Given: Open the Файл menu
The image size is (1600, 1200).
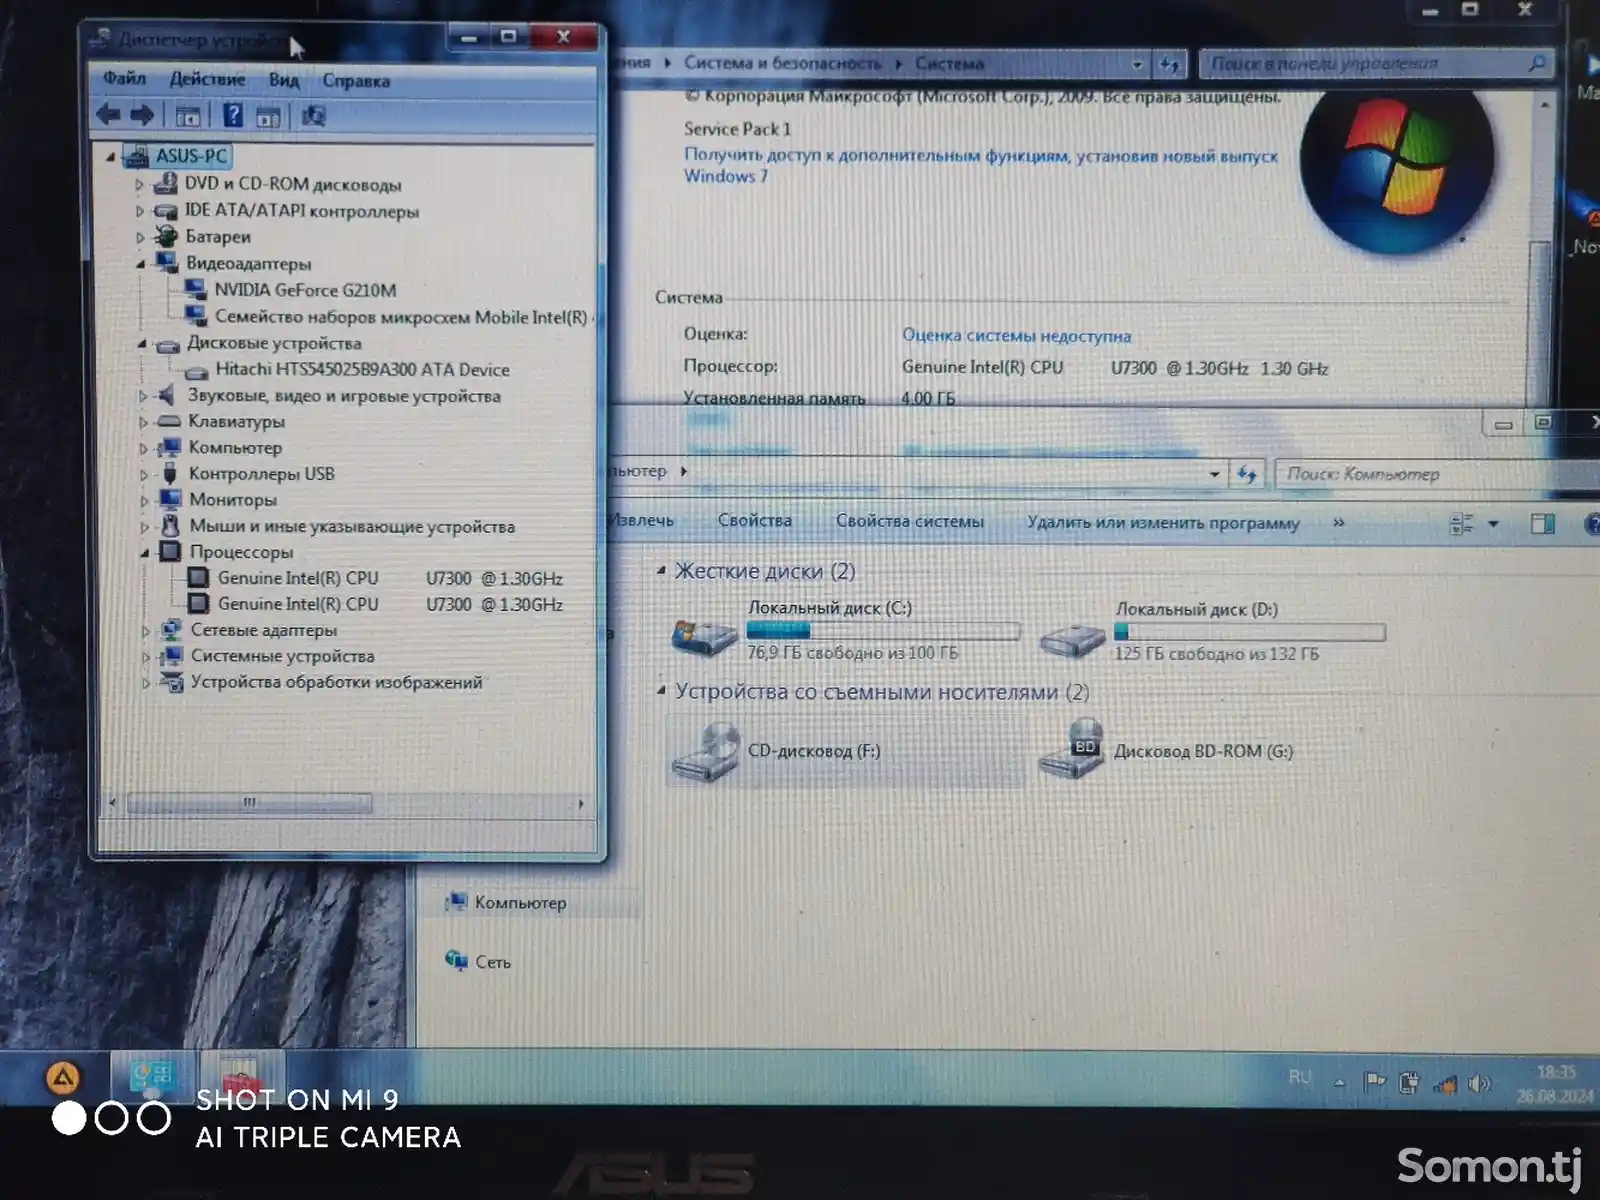Looking at the screenshot, I should (125, 78).
